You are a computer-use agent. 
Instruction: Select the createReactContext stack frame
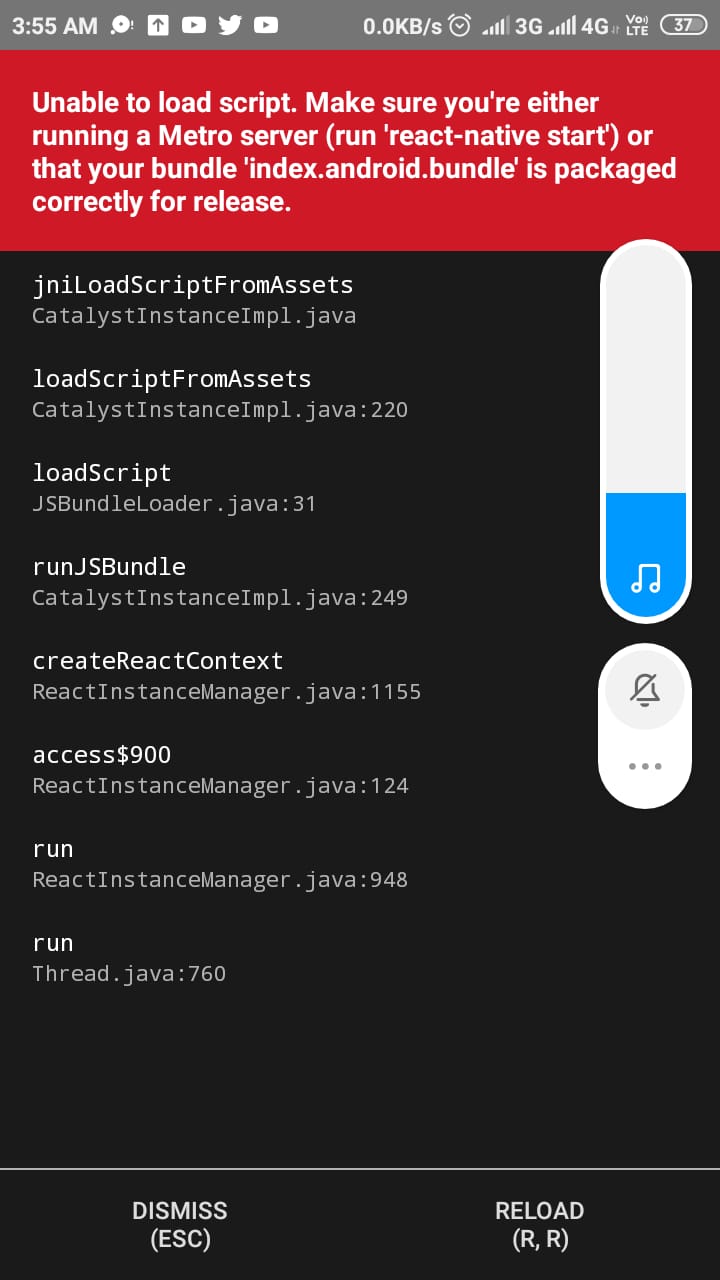coord(200,673)
